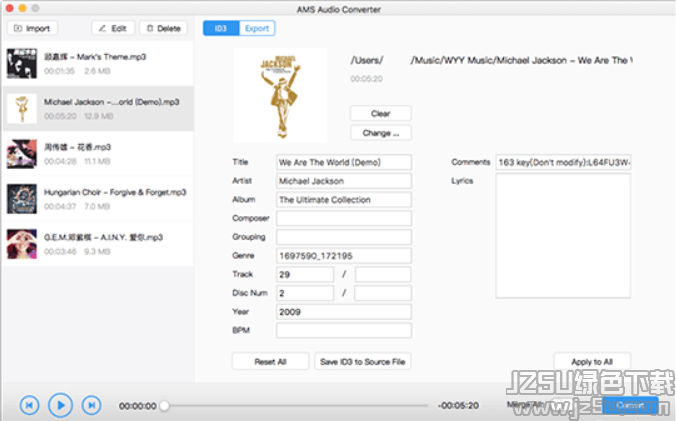Click the empty BPM field
The width and height of the screenshot is (676, 421).
pos(344,331)
